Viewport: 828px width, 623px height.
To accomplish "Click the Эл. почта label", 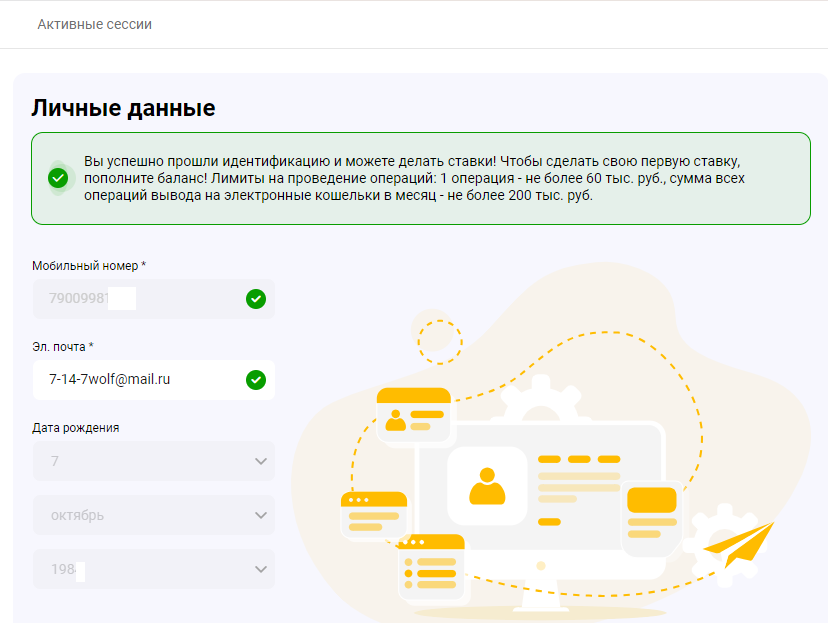I will coord(63,347).
